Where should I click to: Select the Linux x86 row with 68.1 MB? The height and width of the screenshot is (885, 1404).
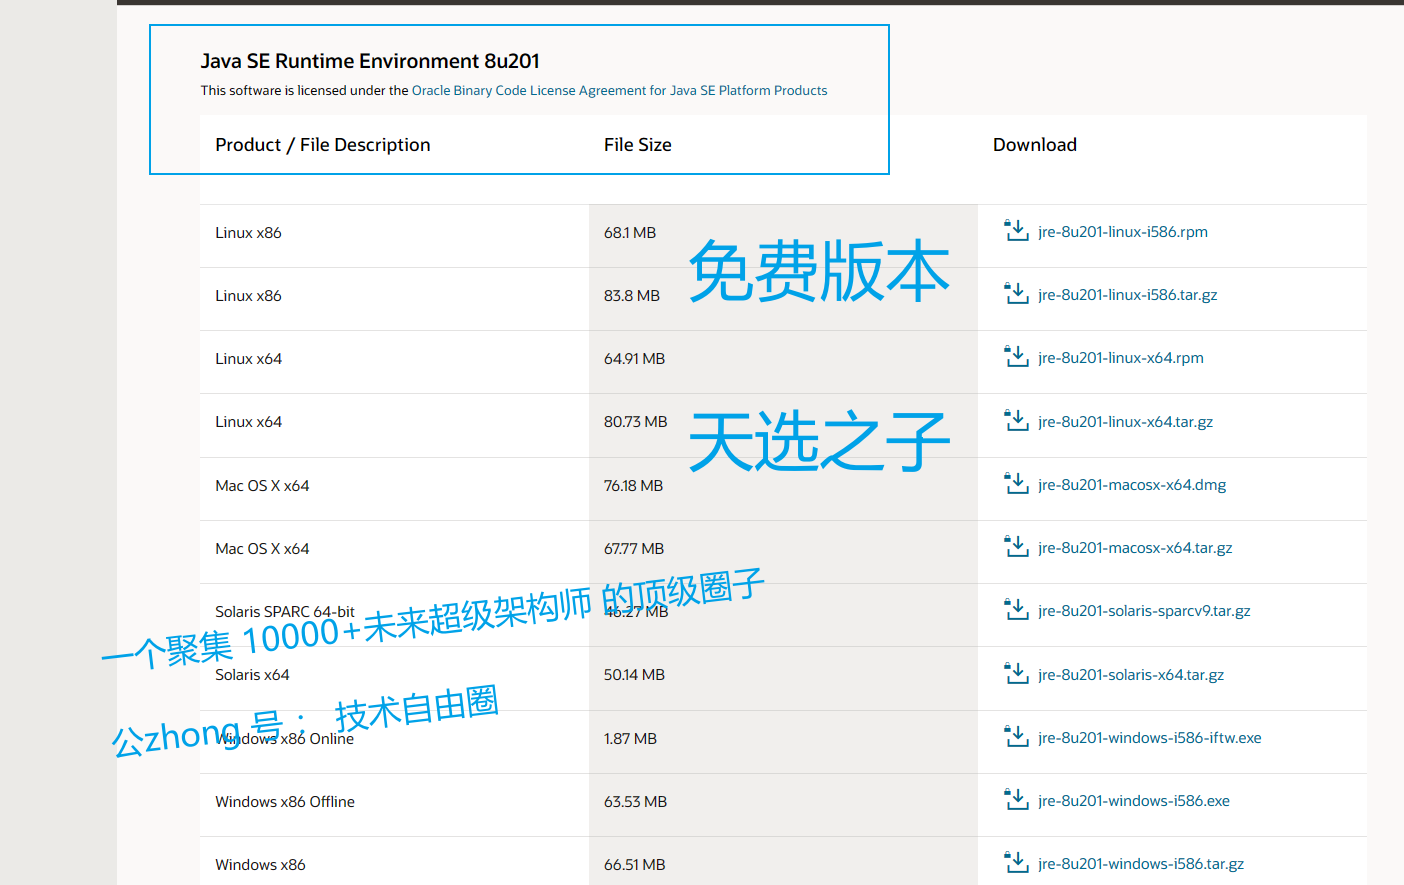tap(783, 236)
